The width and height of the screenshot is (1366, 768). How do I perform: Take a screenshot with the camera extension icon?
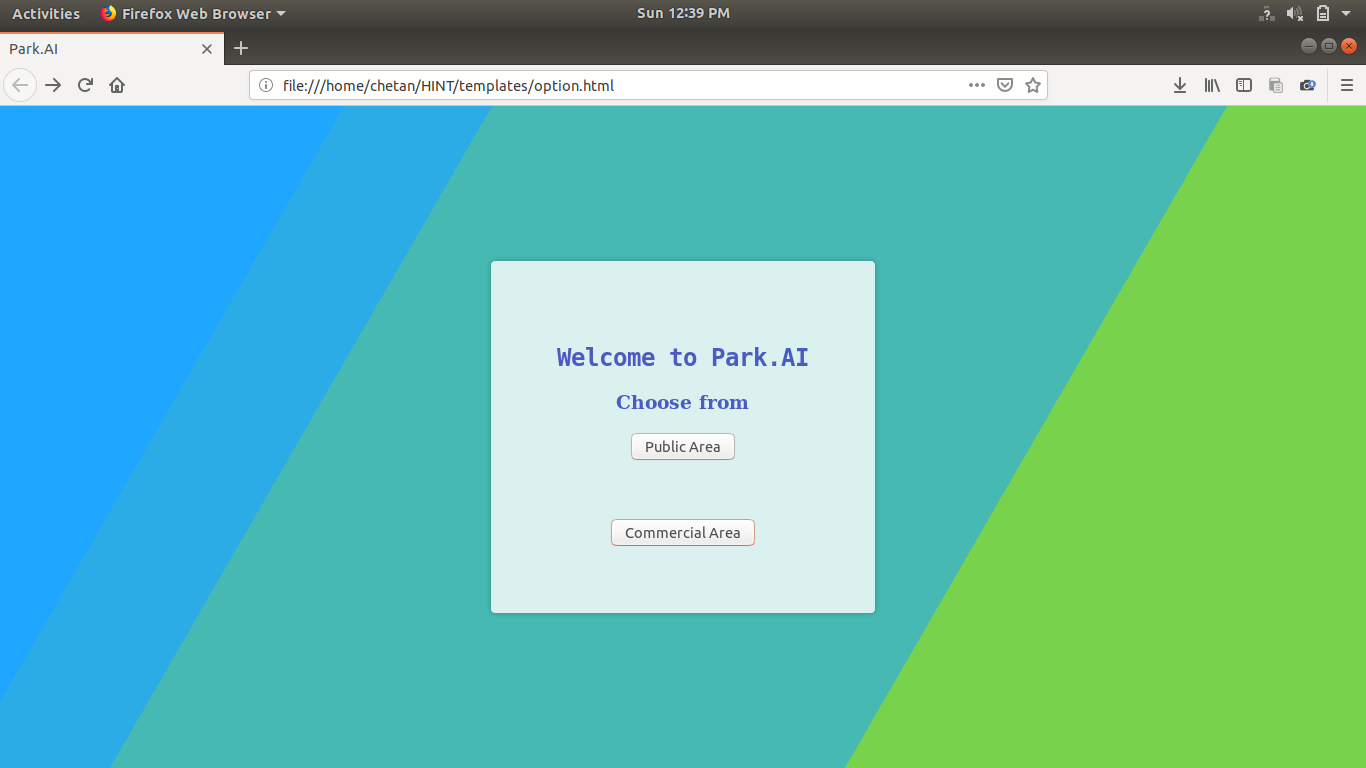[x=1307, y=85]
